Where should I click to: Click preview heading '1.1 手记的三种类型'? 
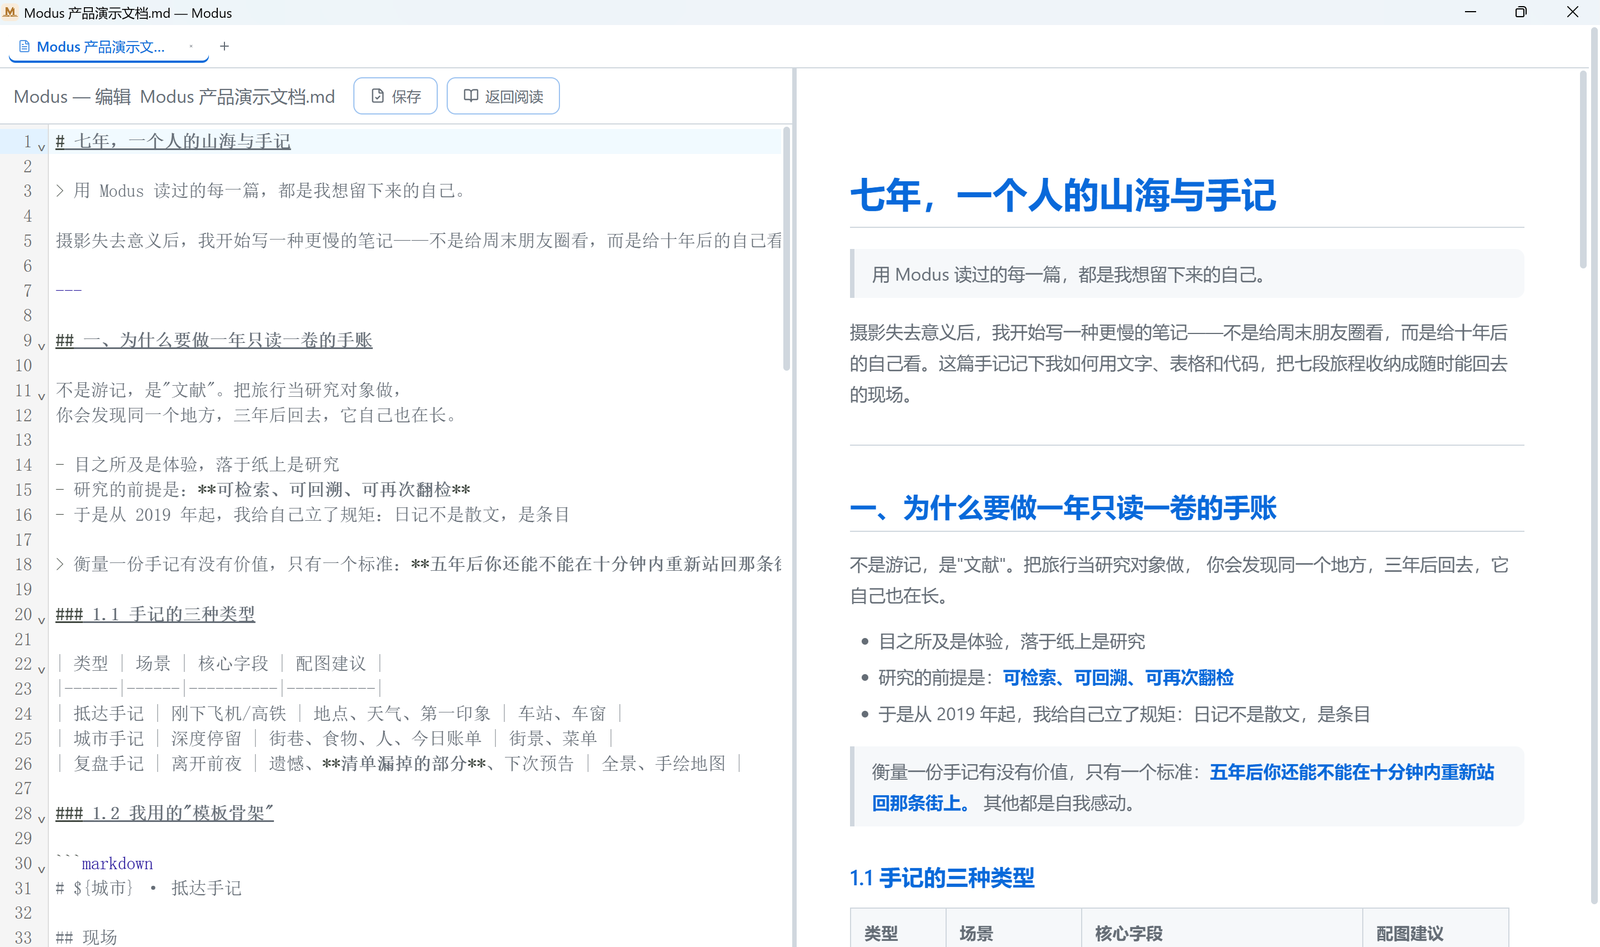[x=942, y=878]
